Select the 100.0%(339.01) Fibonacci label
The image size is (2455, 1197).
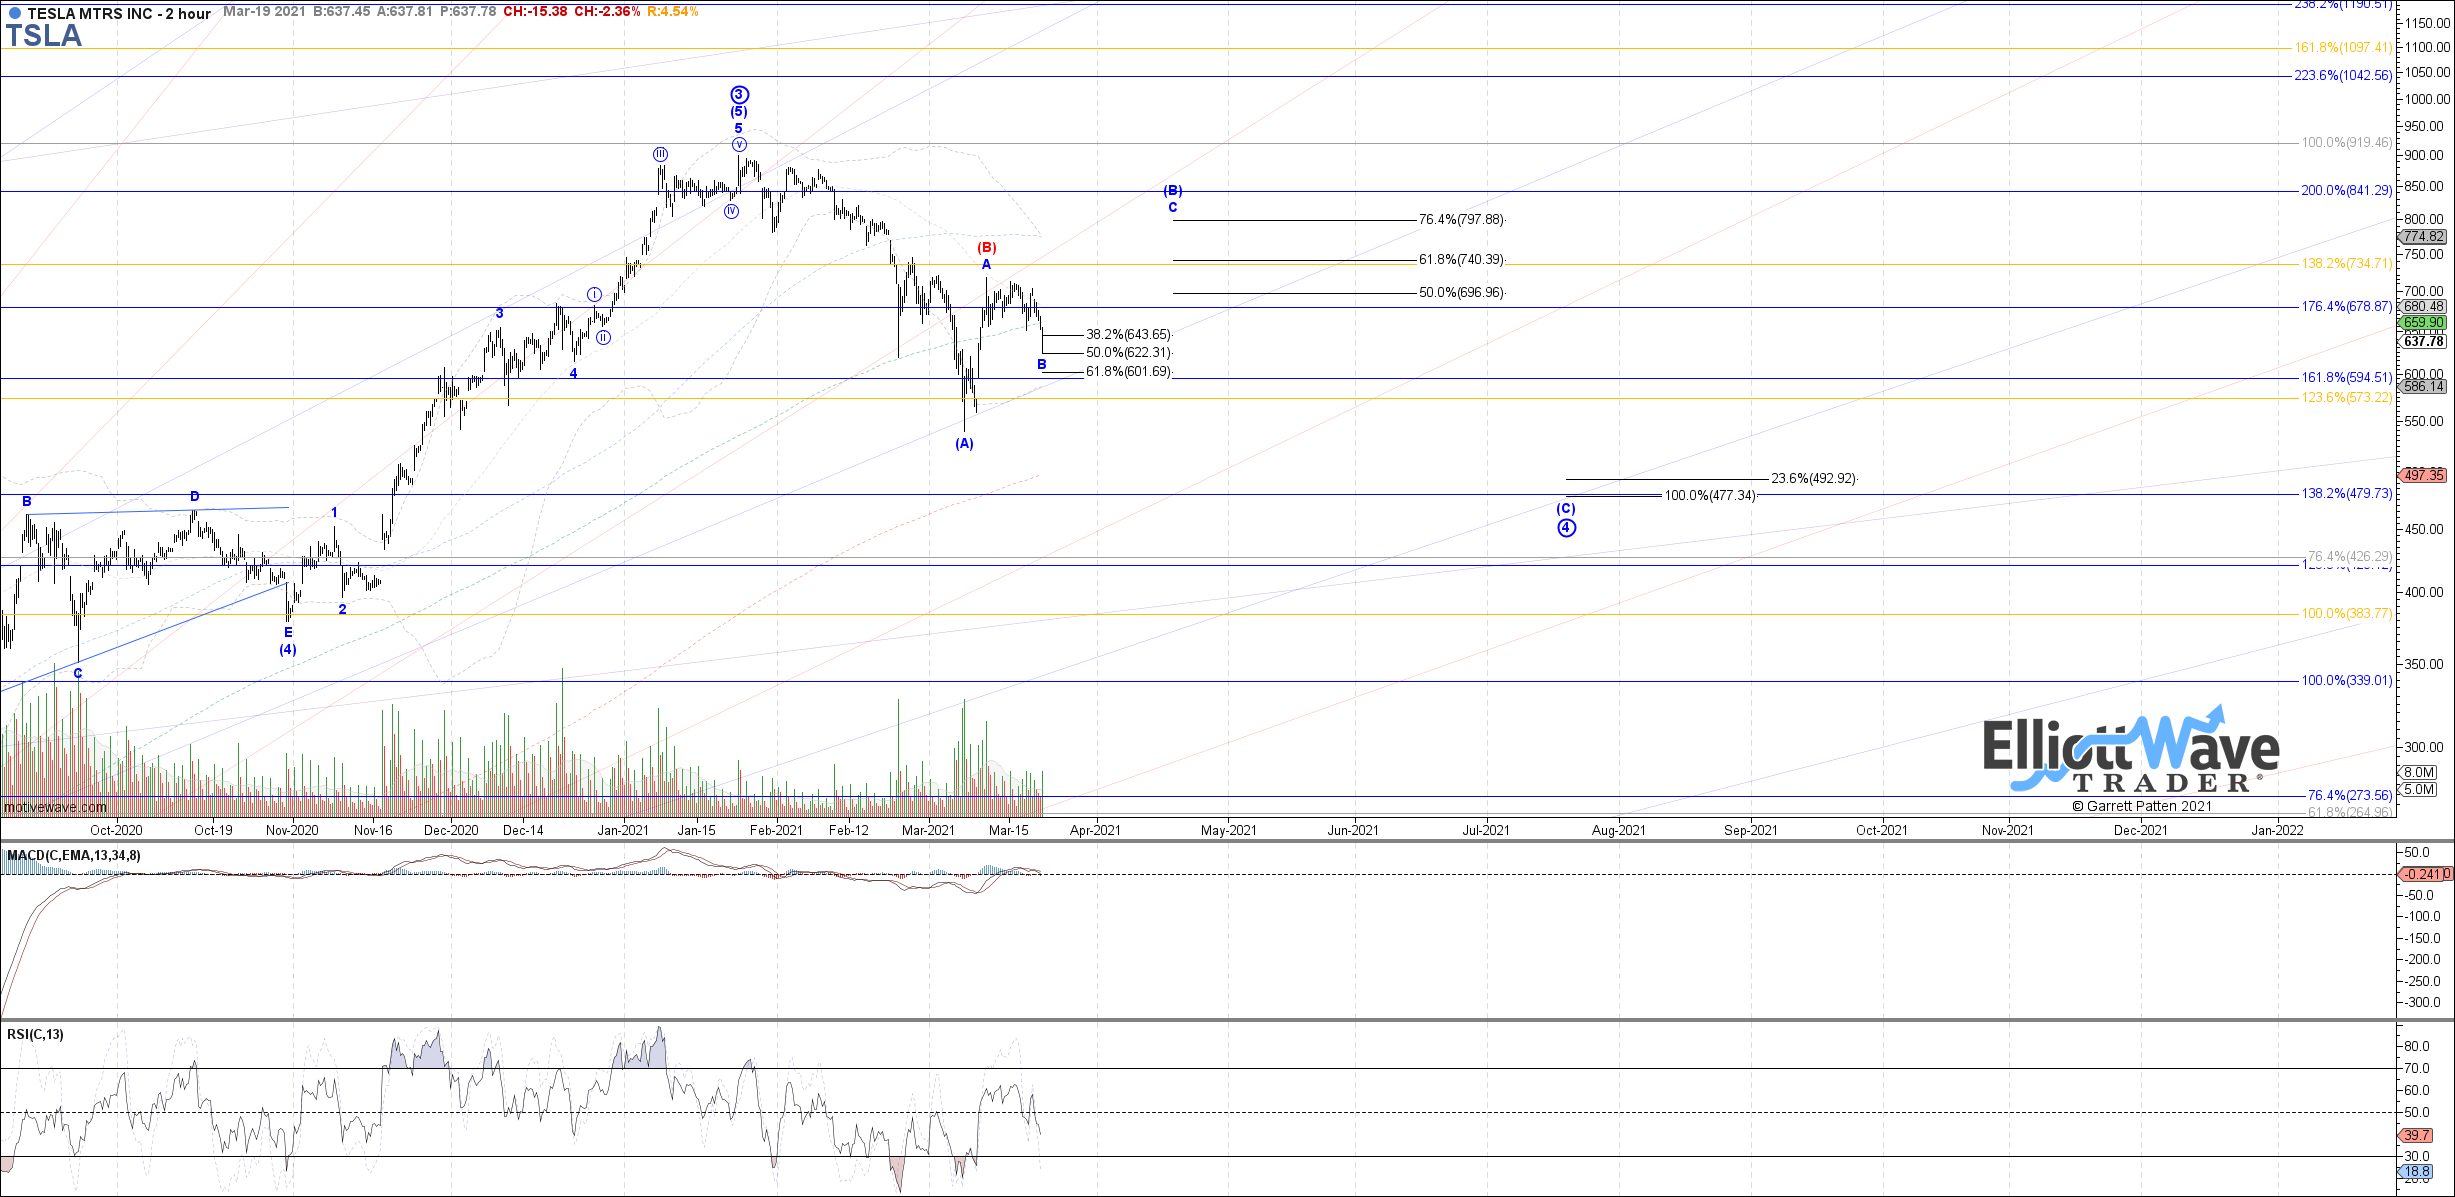pos(2346,680)
